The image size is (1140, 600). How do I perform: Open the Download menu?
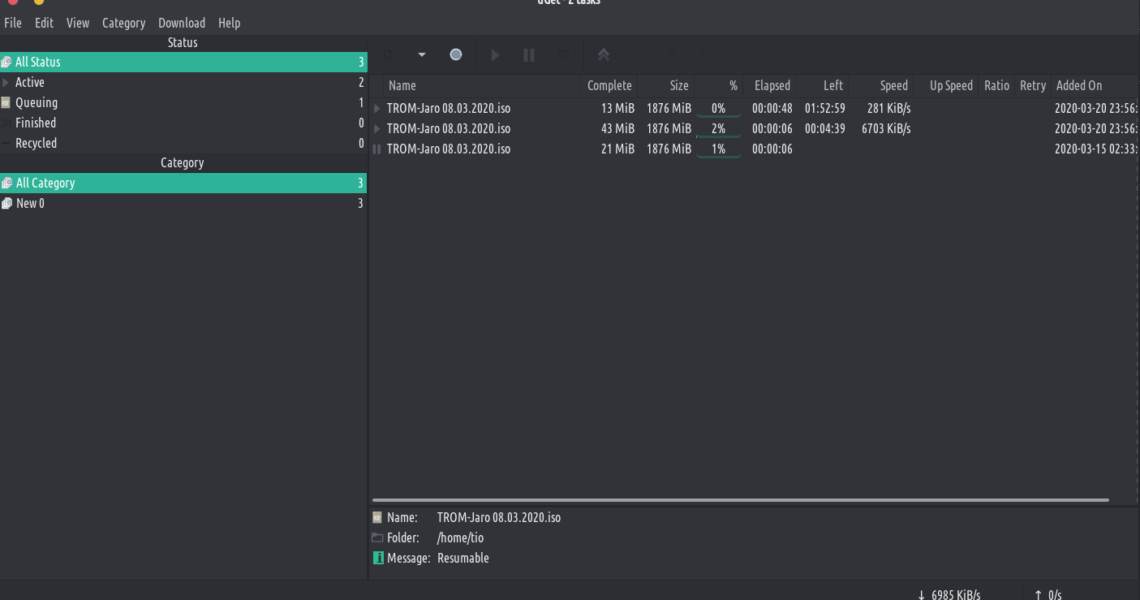click(182, 23)
